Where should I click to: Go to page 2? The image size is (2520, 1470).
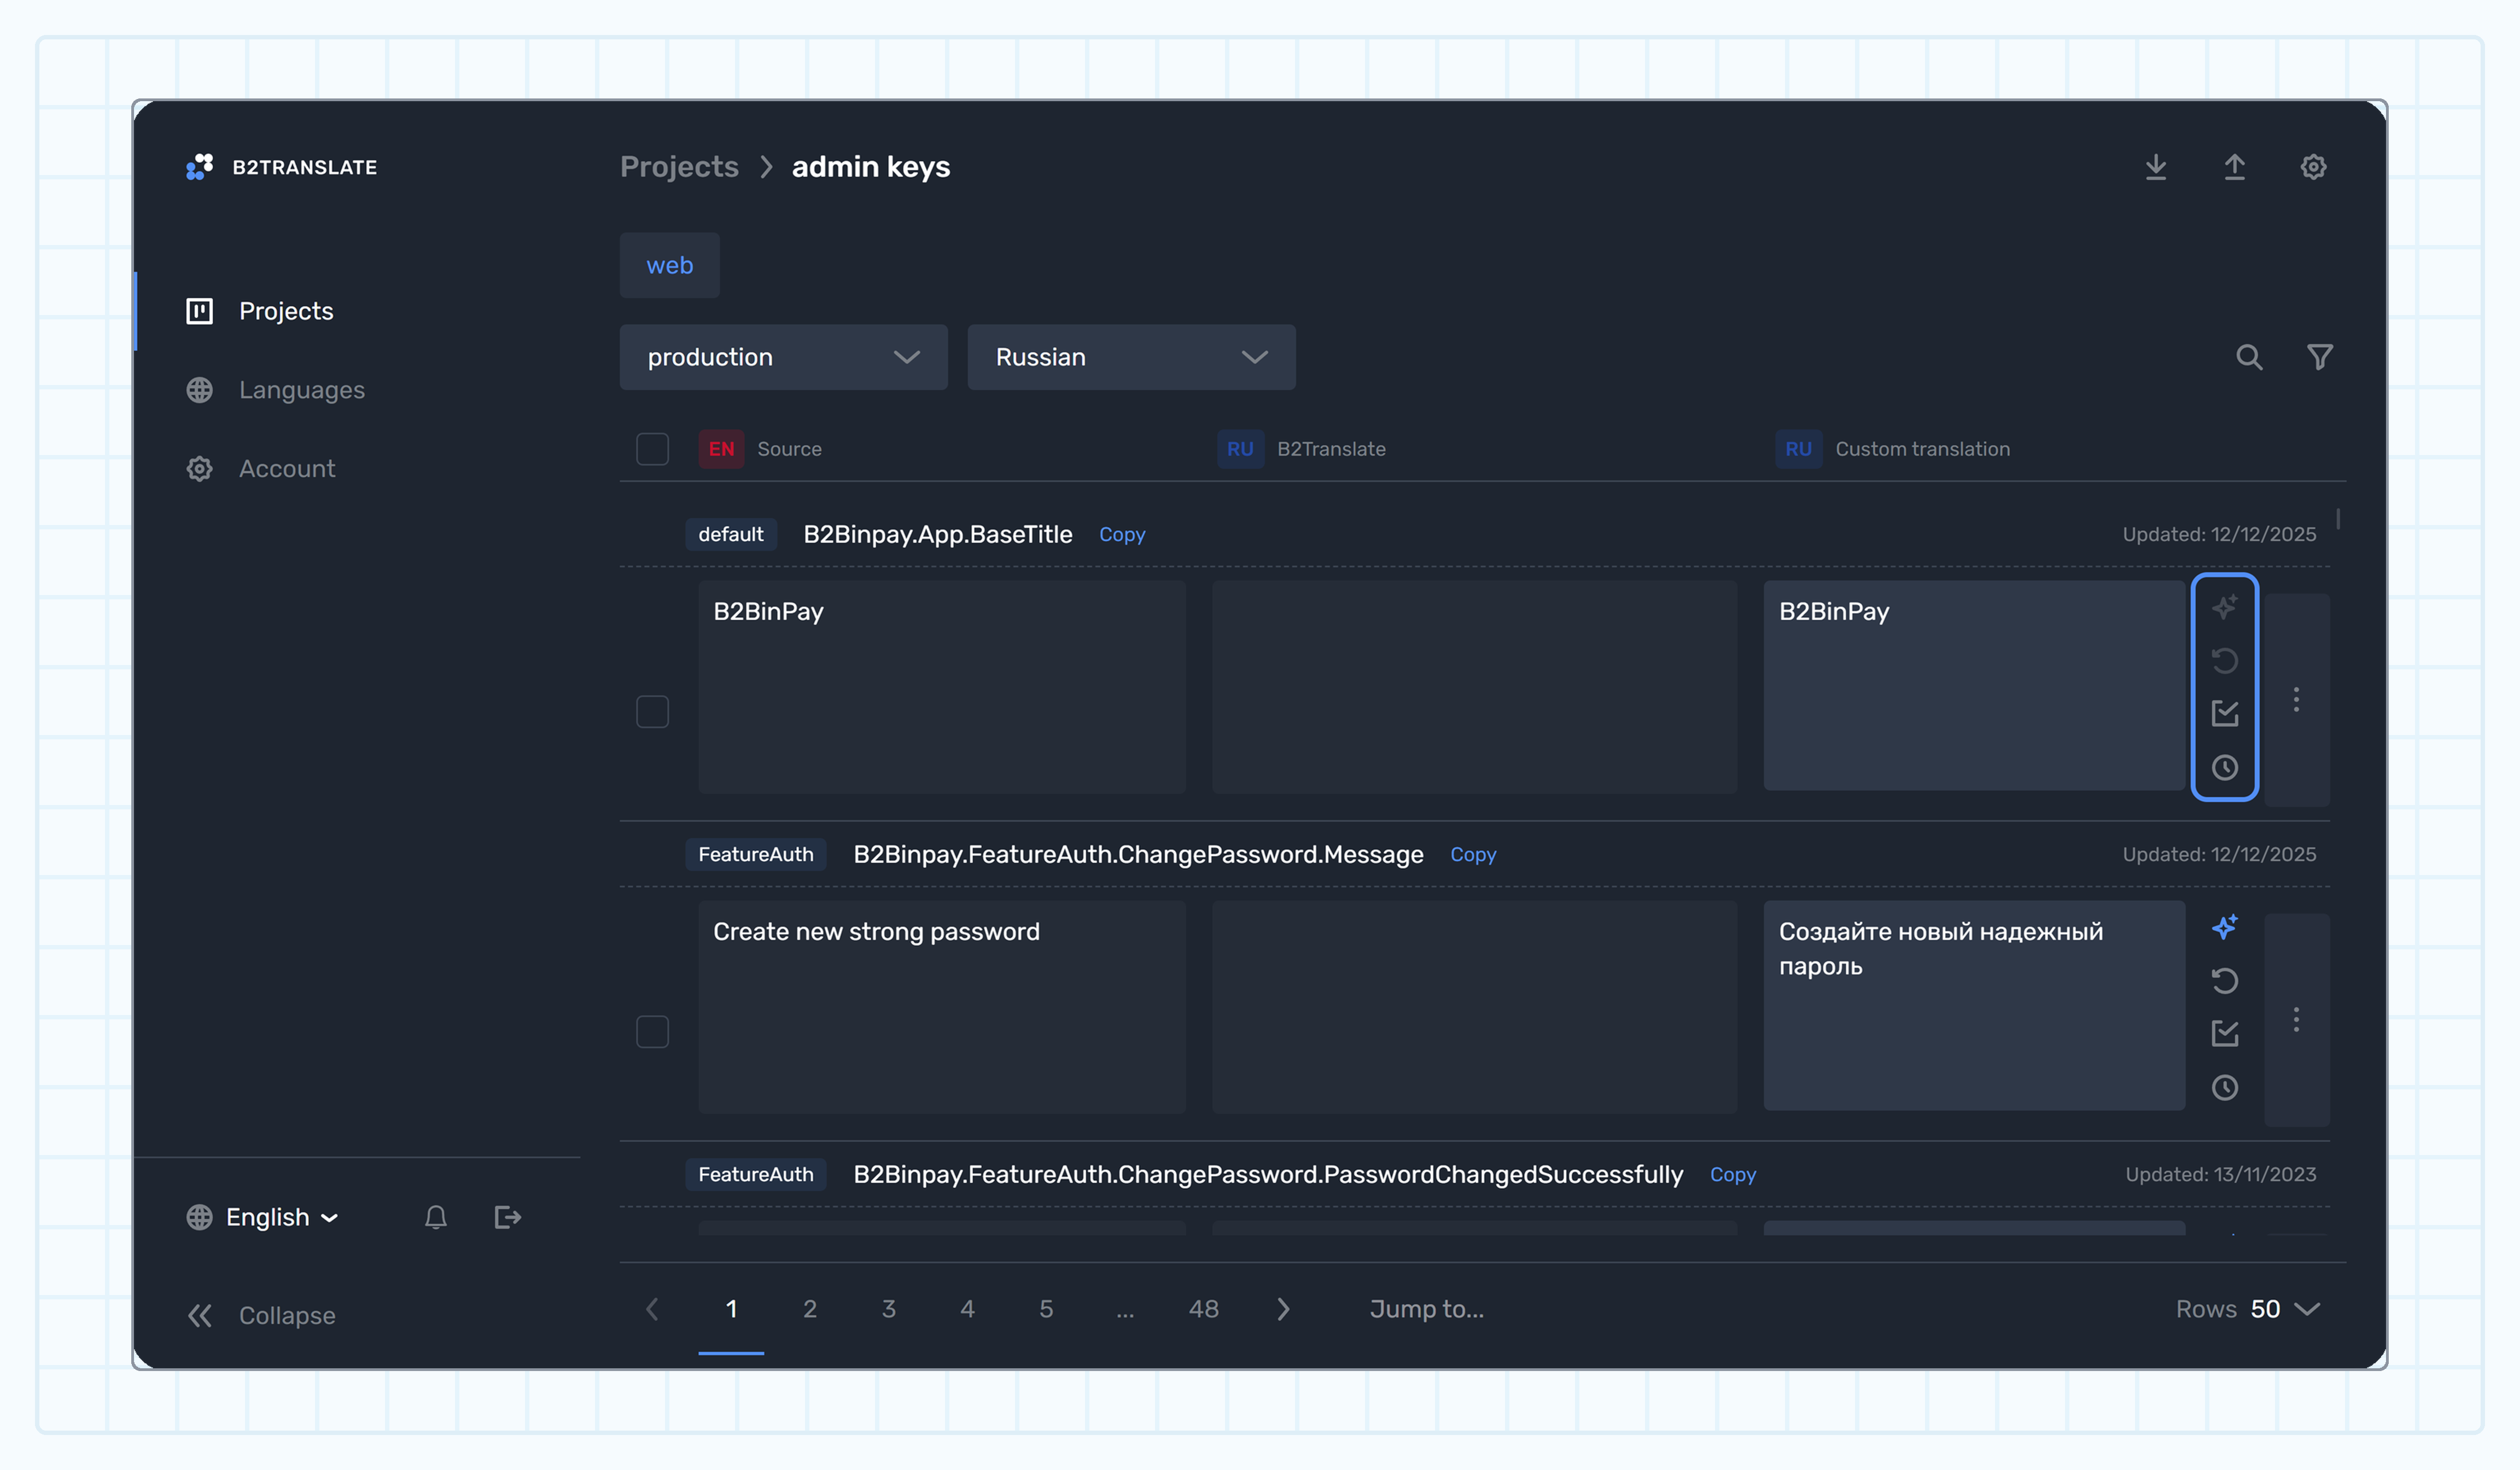click(x=810, y=1309)
